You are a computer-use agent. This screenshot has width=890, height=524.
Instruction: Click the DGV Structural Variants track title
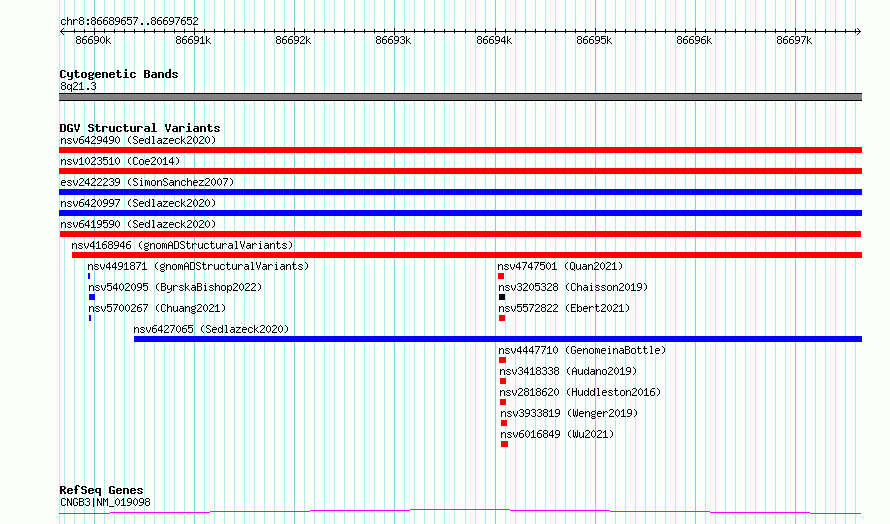[x=140, y=128]
